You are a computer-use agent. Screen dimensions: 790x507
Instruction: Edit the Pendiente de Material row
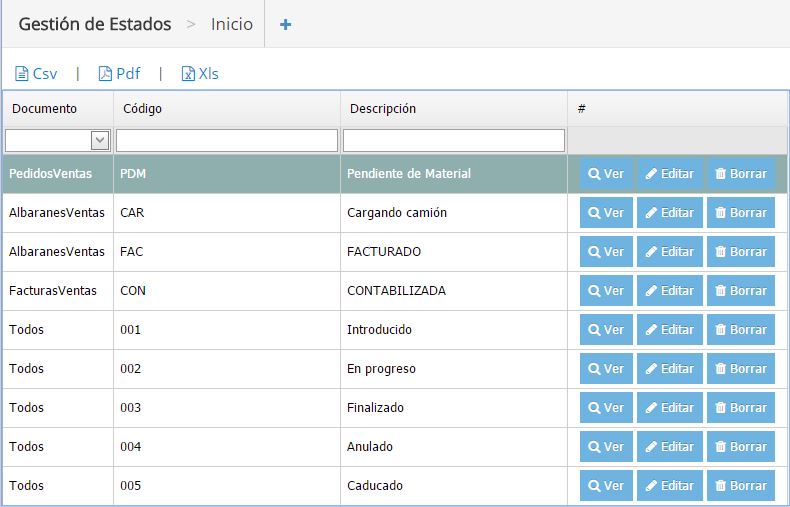[670, 174]
